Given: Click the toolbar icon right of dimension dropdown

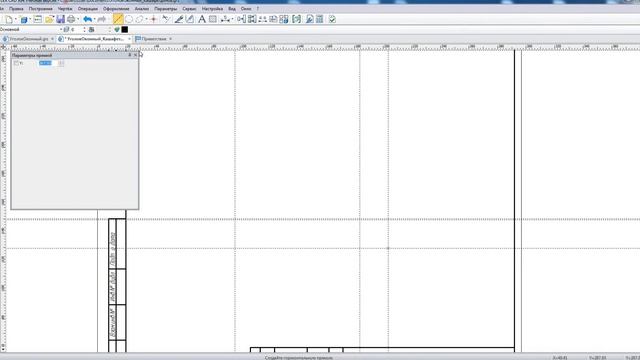Looking at the screenshot, I should 241,19.
